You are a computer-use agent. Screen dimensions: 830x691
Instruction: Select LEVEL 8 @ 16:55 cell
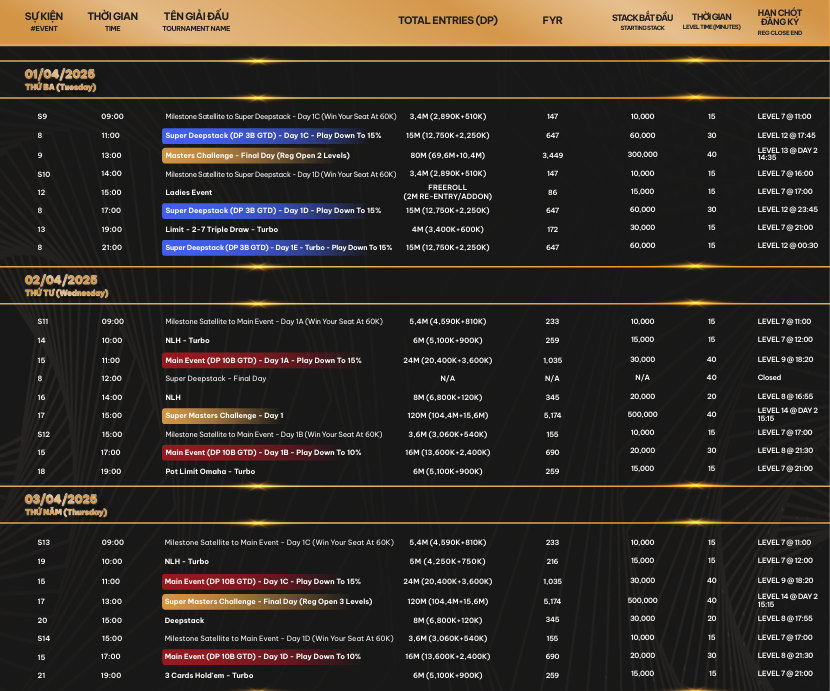[x=785, y=397]
